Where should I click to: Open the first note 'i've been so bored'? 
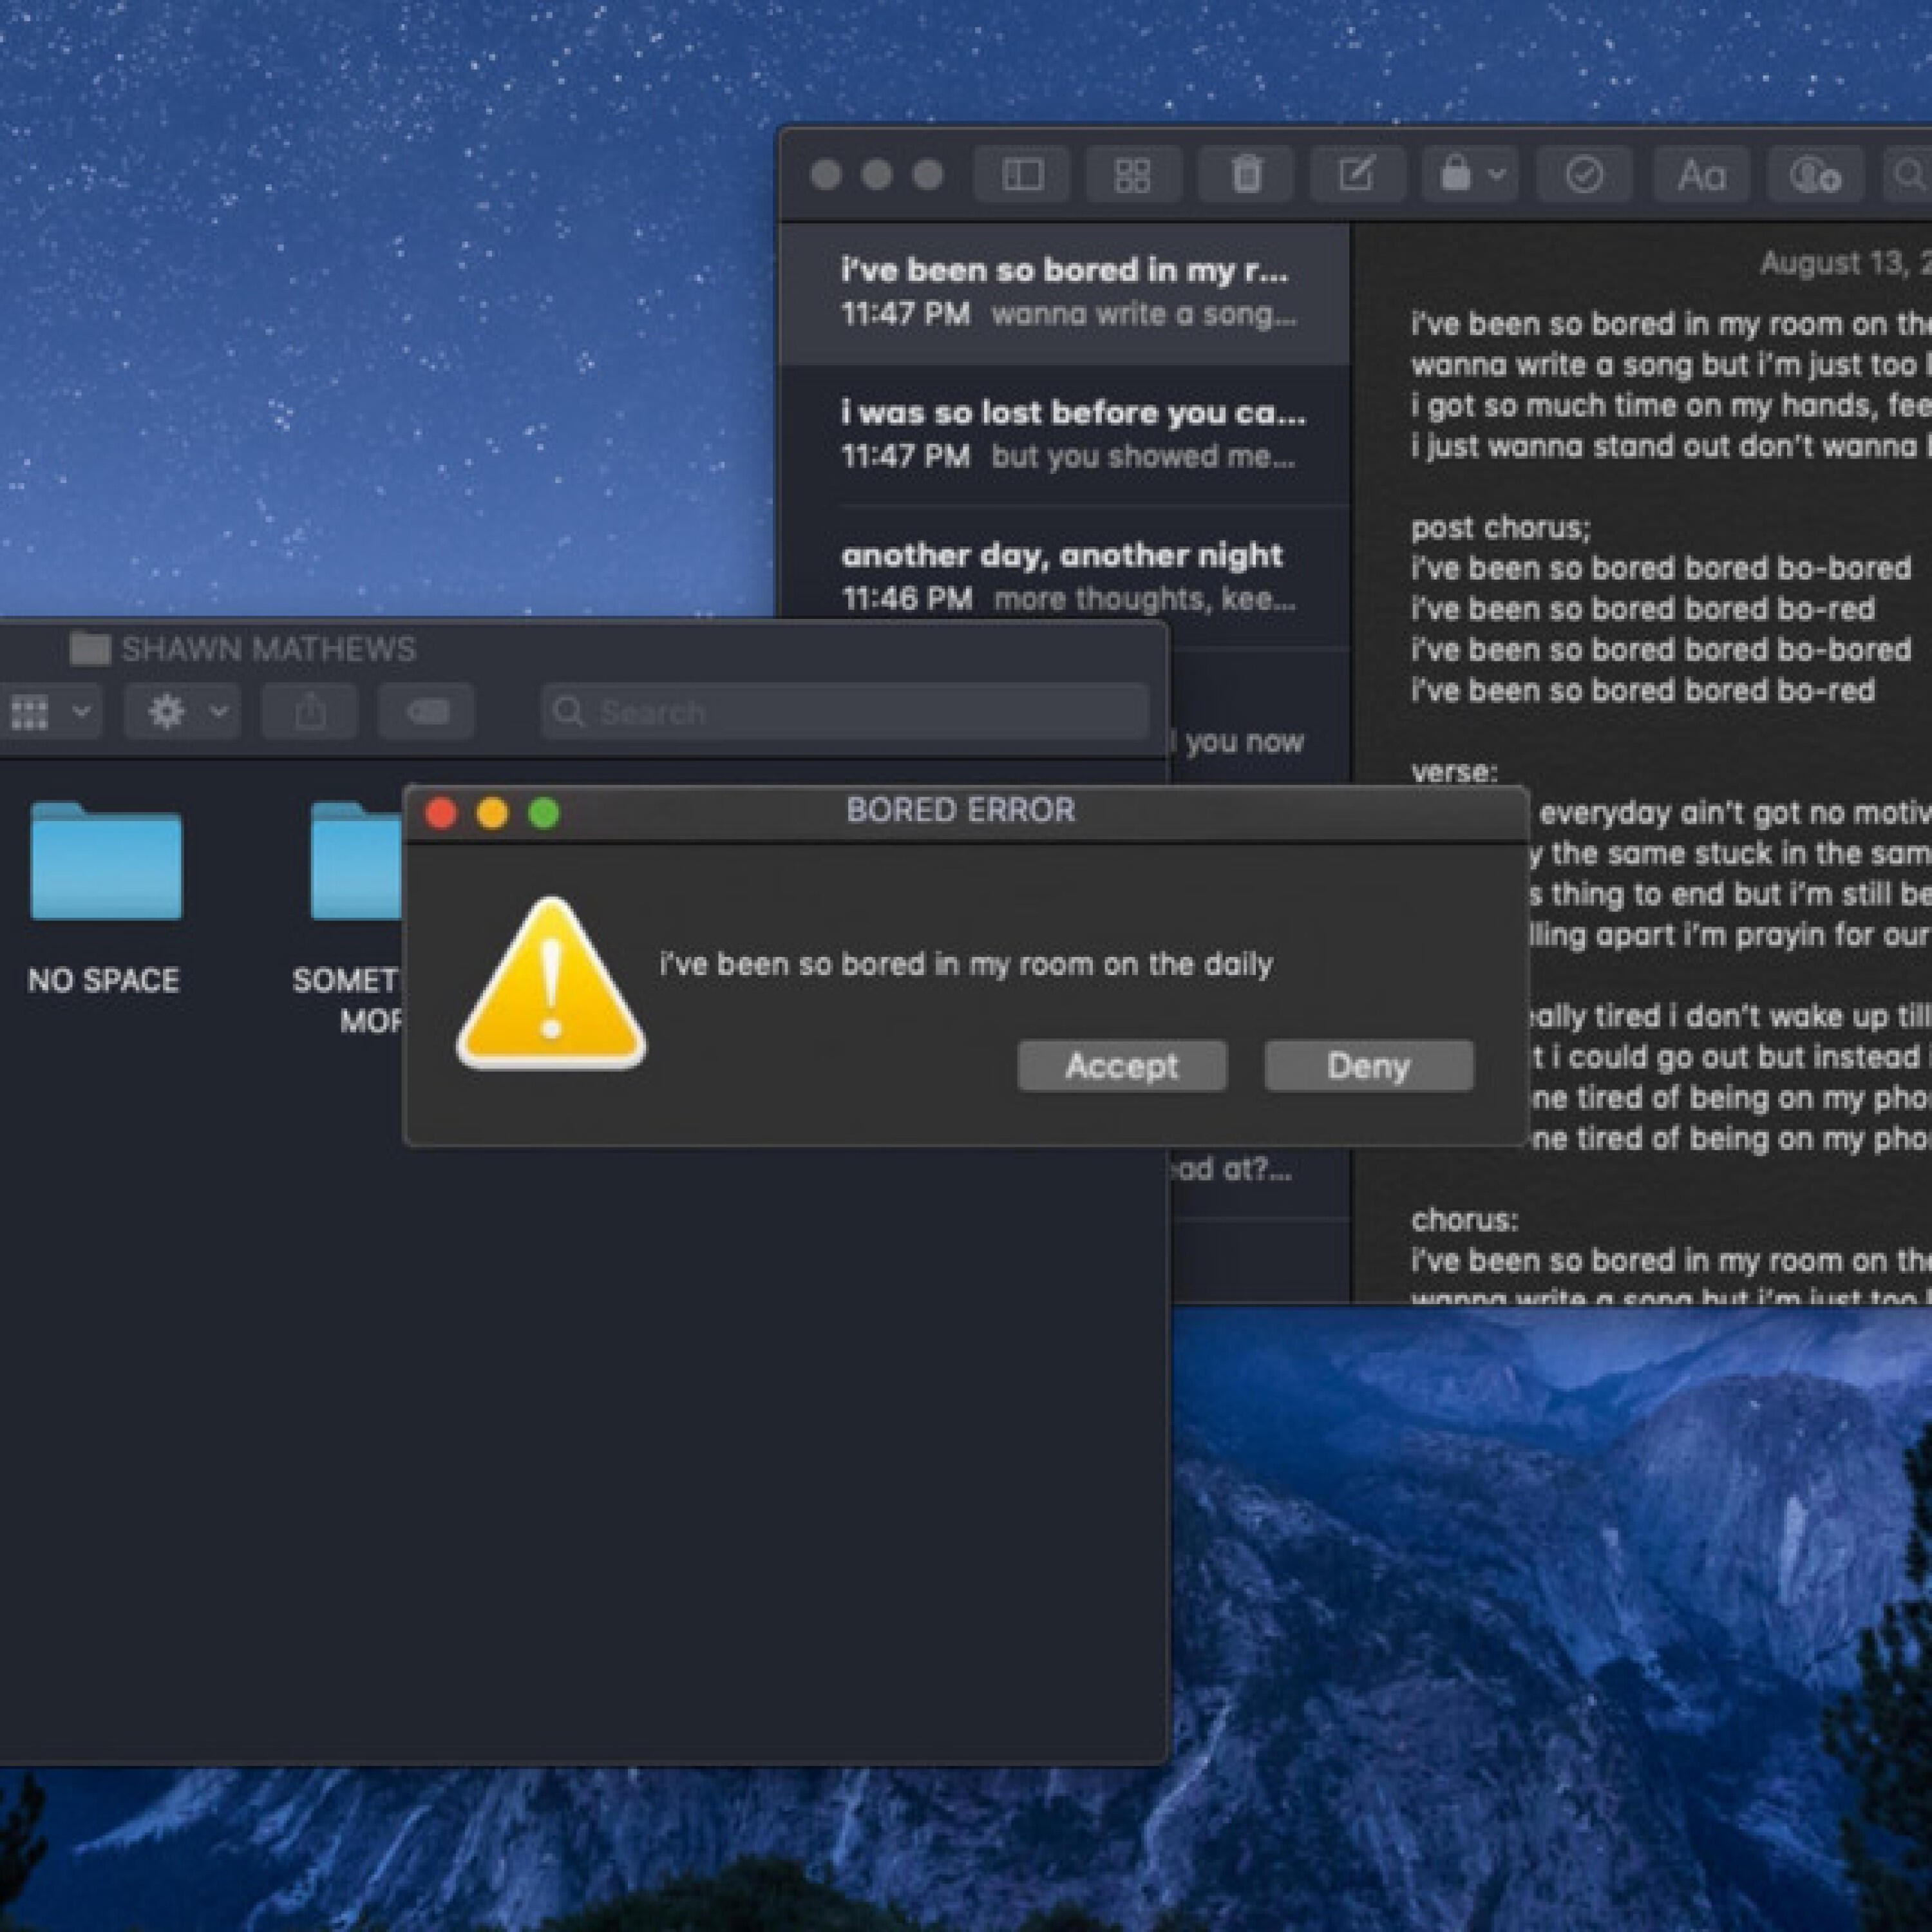(x=1066, y=291)
